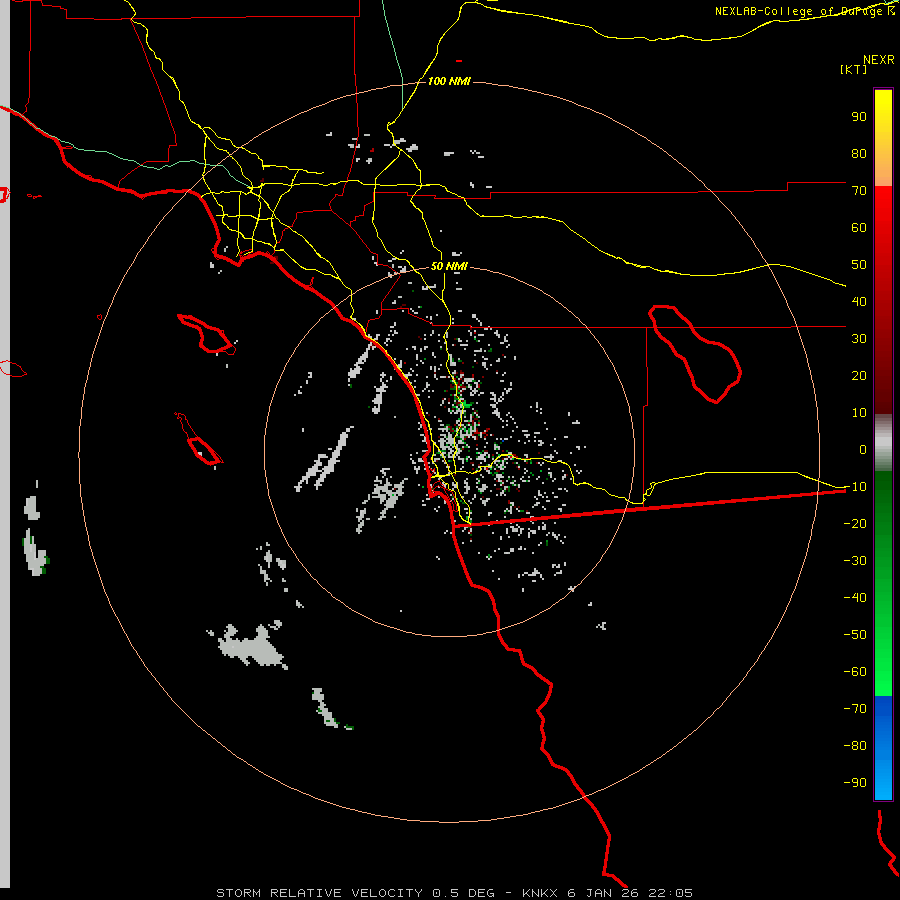Click the -50 scale label
Screen dimensions: 900x900
coord(855,635)
